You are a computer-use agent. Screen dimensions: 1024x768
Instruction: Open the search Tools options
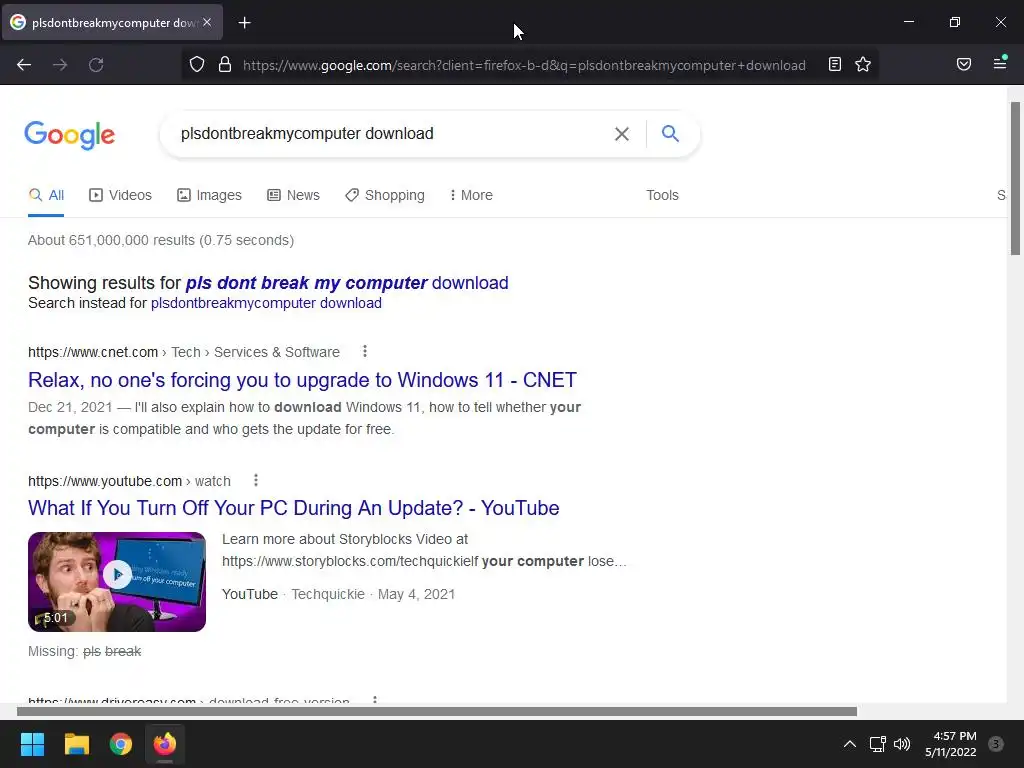(x=662, y=195)
